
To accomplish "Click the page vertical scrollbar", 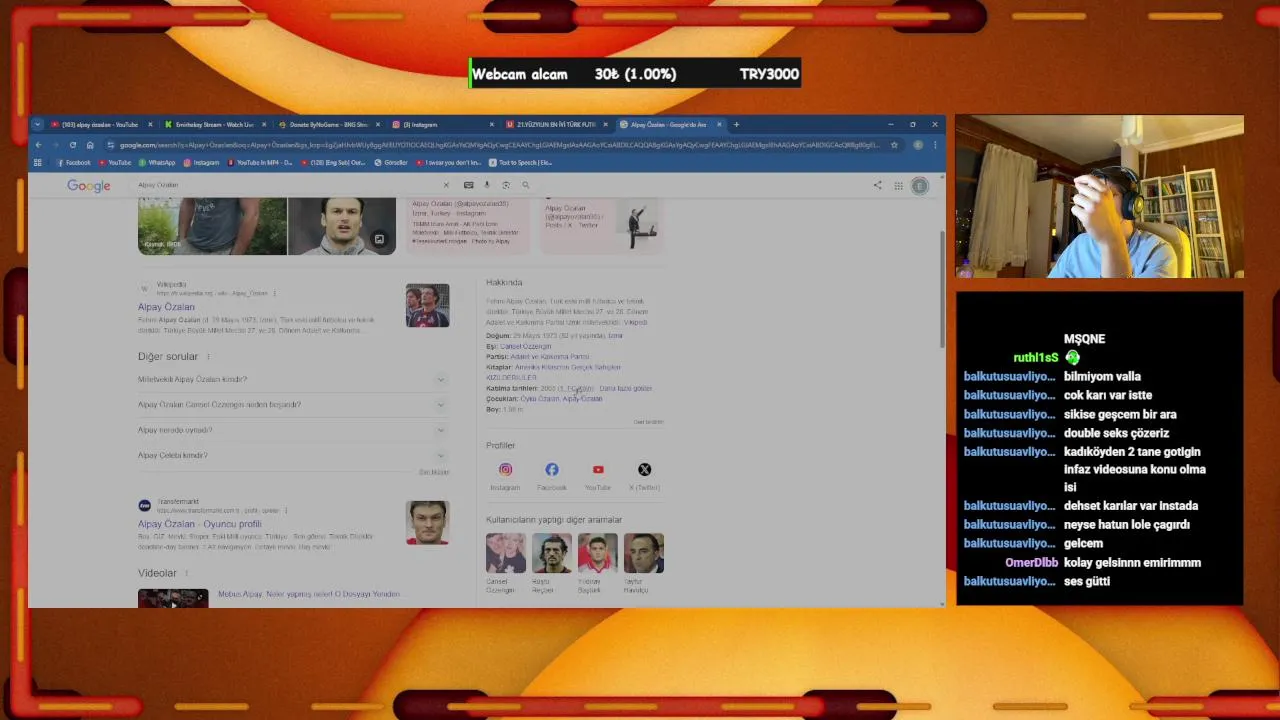I will [942, 290].
